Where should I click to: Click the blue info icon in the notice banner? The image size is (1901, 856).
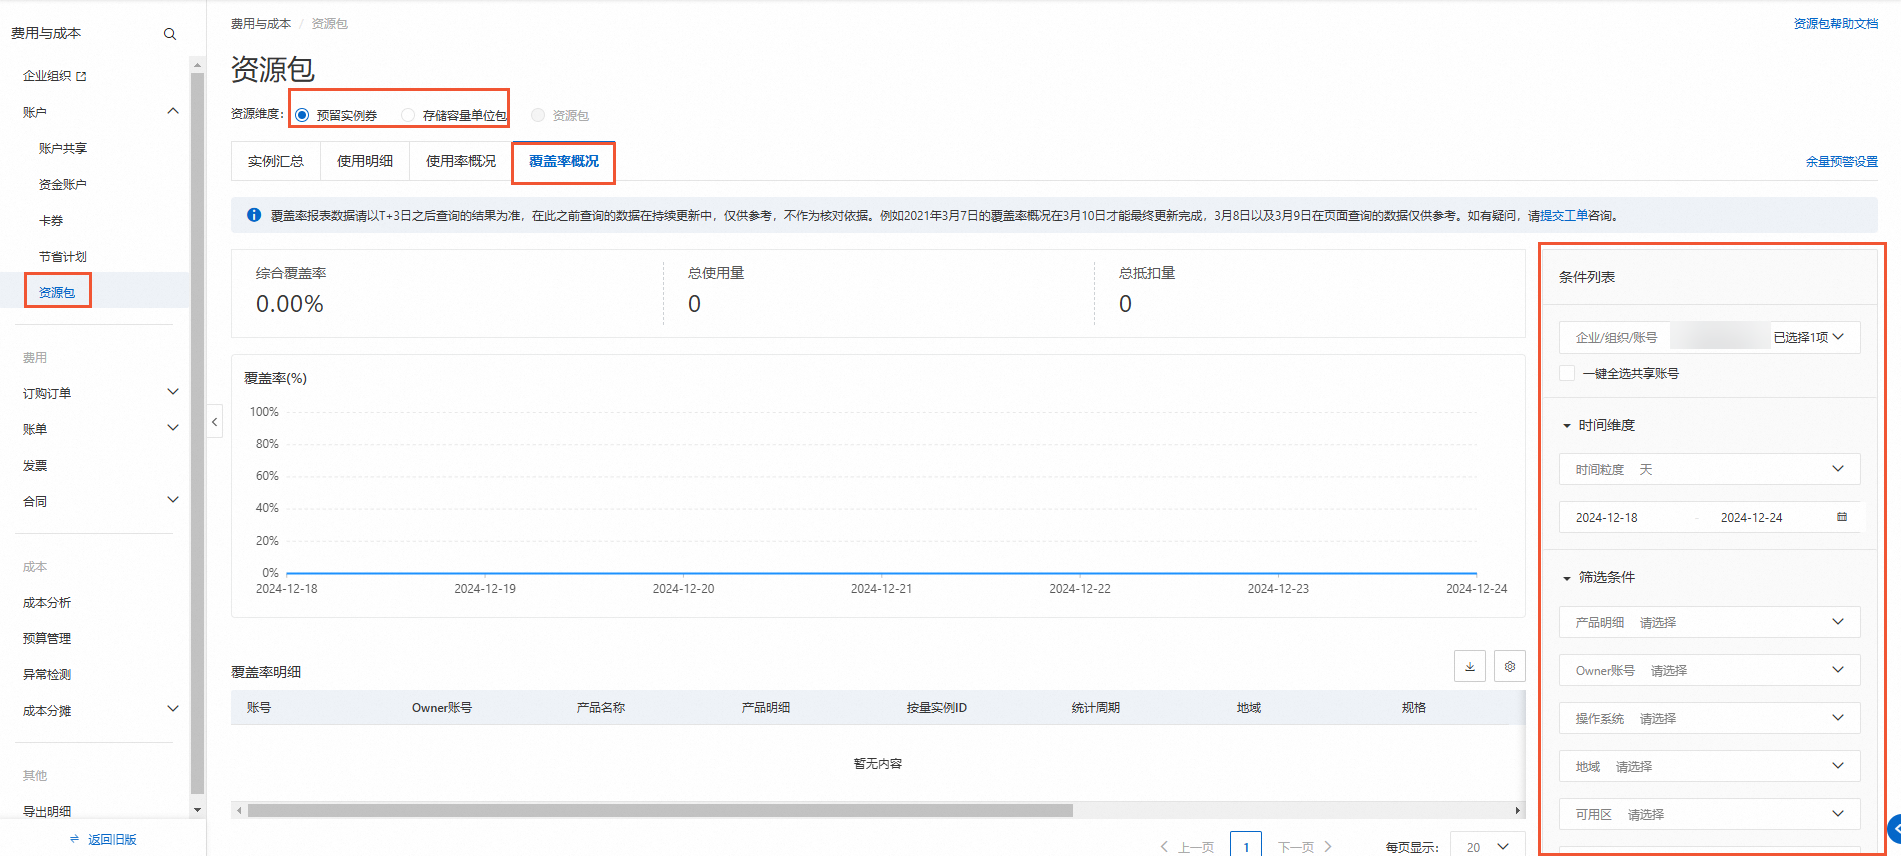coord(254,215)
